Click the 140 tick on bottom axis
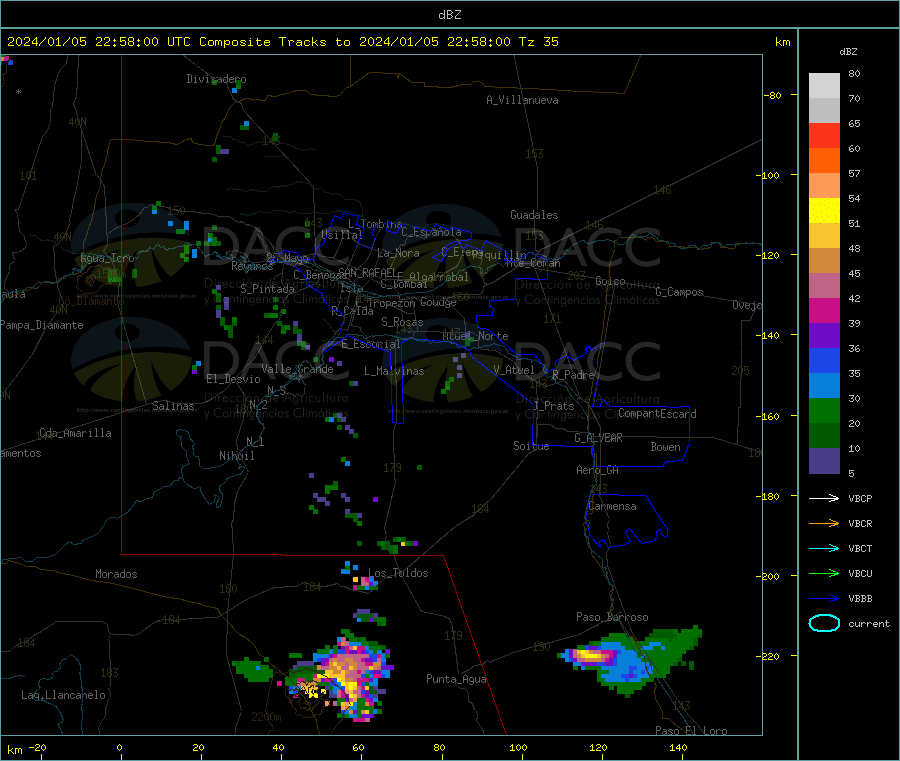The width and height of the screenshot is (900, 761). 678,747
